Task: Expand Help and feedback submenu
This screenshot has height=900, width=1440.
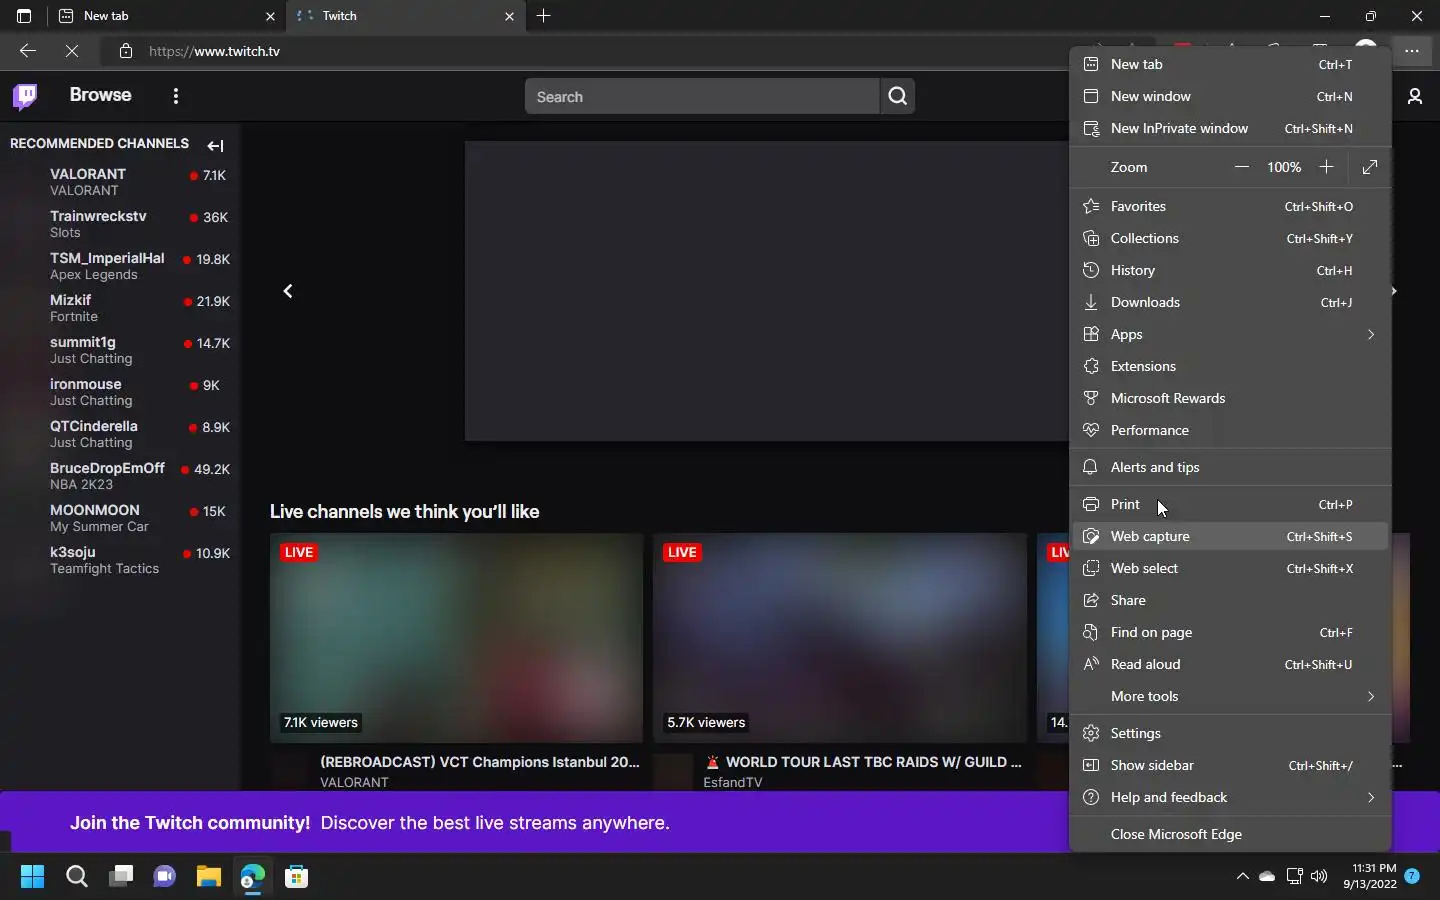Action: (x=1230, y=797)
